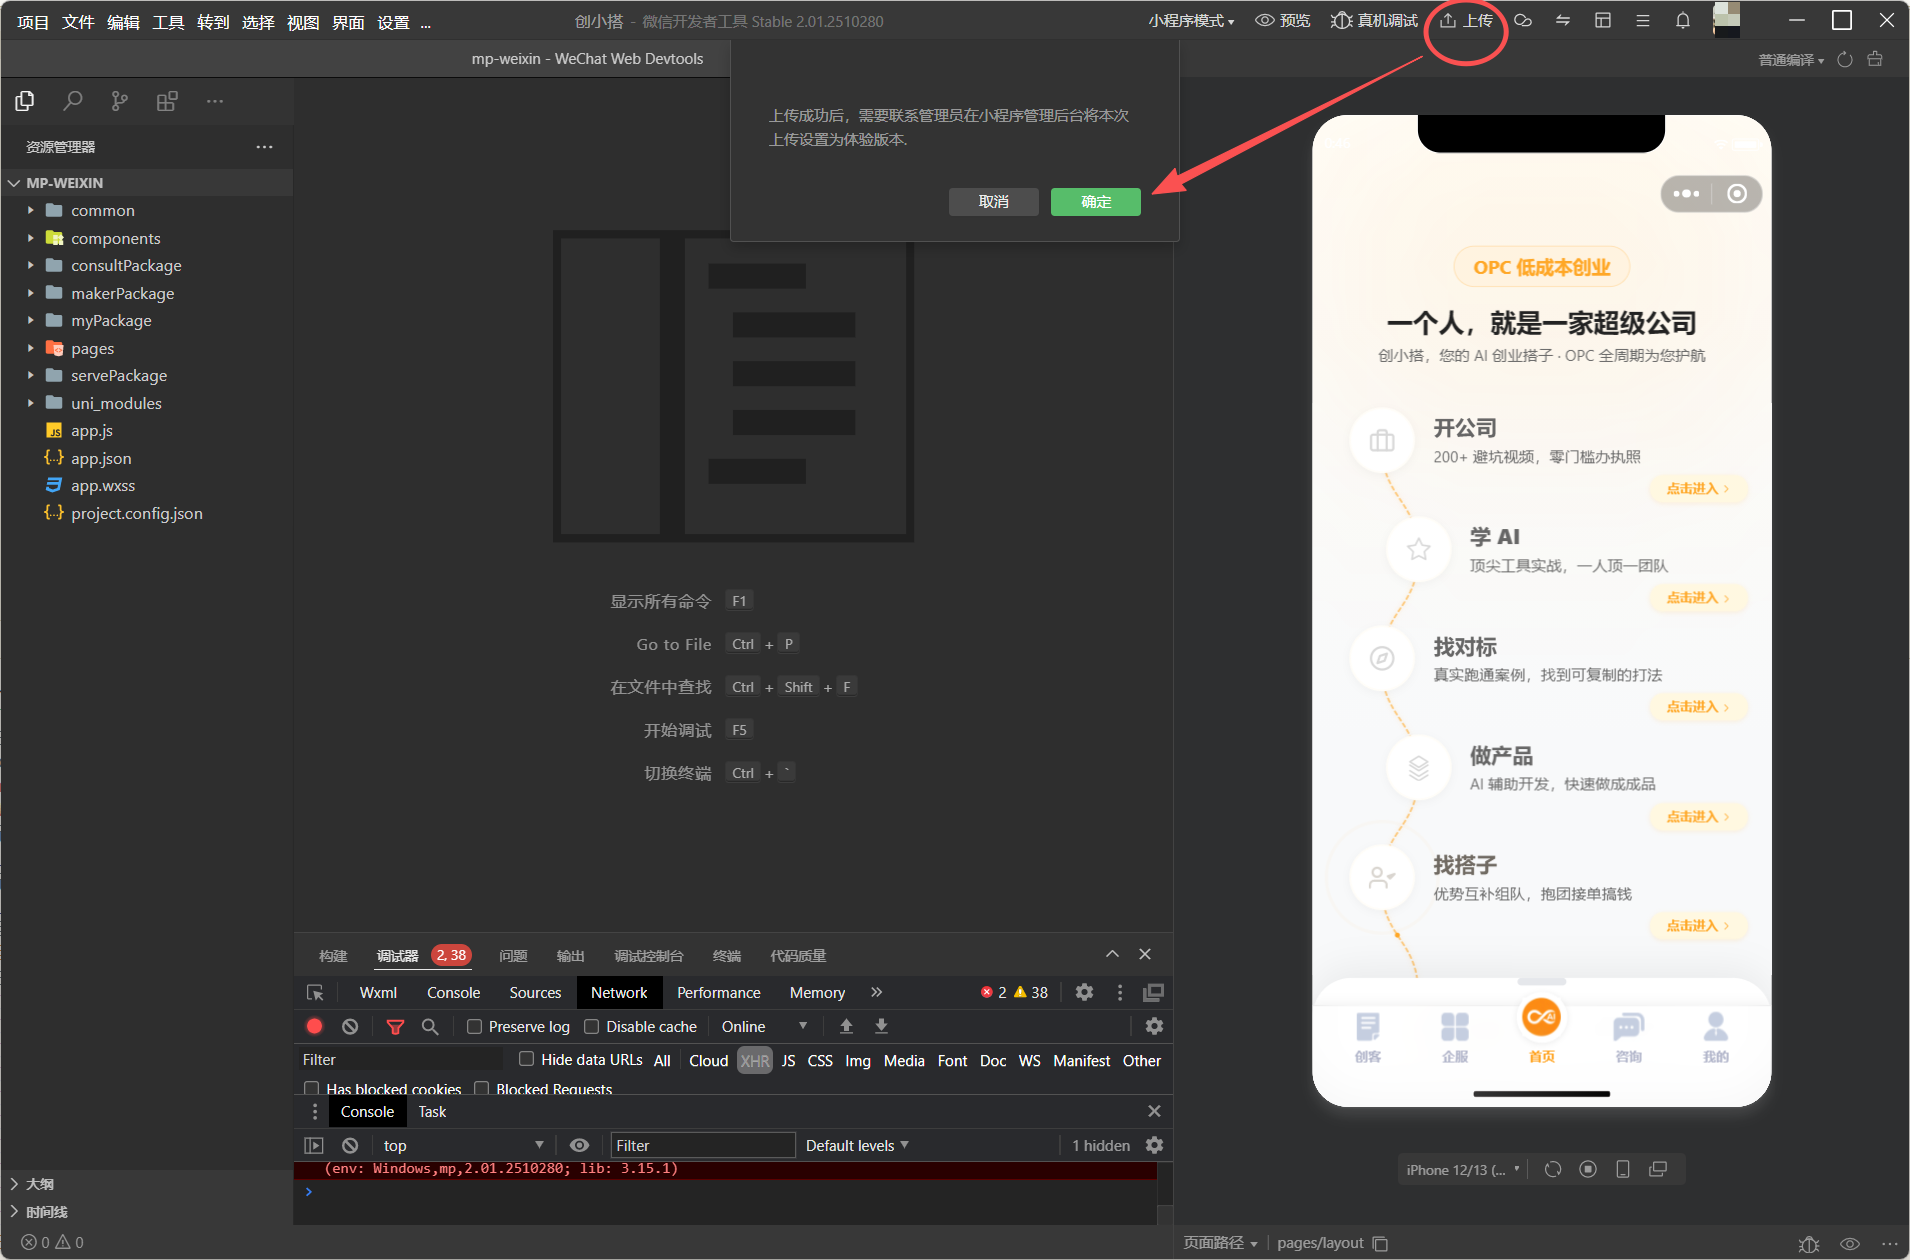1910x1260 pixels.
Task: Enable Disable cache checkbox
Action: click(x=592, y=1027)
